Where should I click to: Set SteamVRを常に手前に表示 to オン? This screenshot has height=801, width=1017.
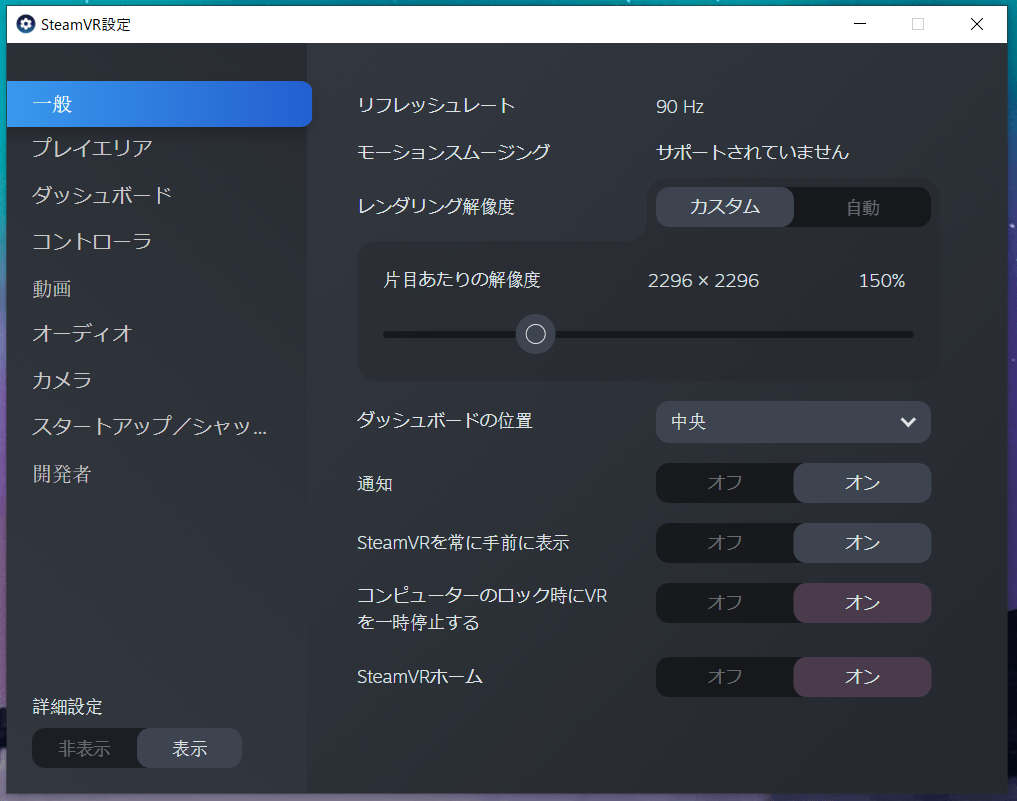[x=863, y=543]
